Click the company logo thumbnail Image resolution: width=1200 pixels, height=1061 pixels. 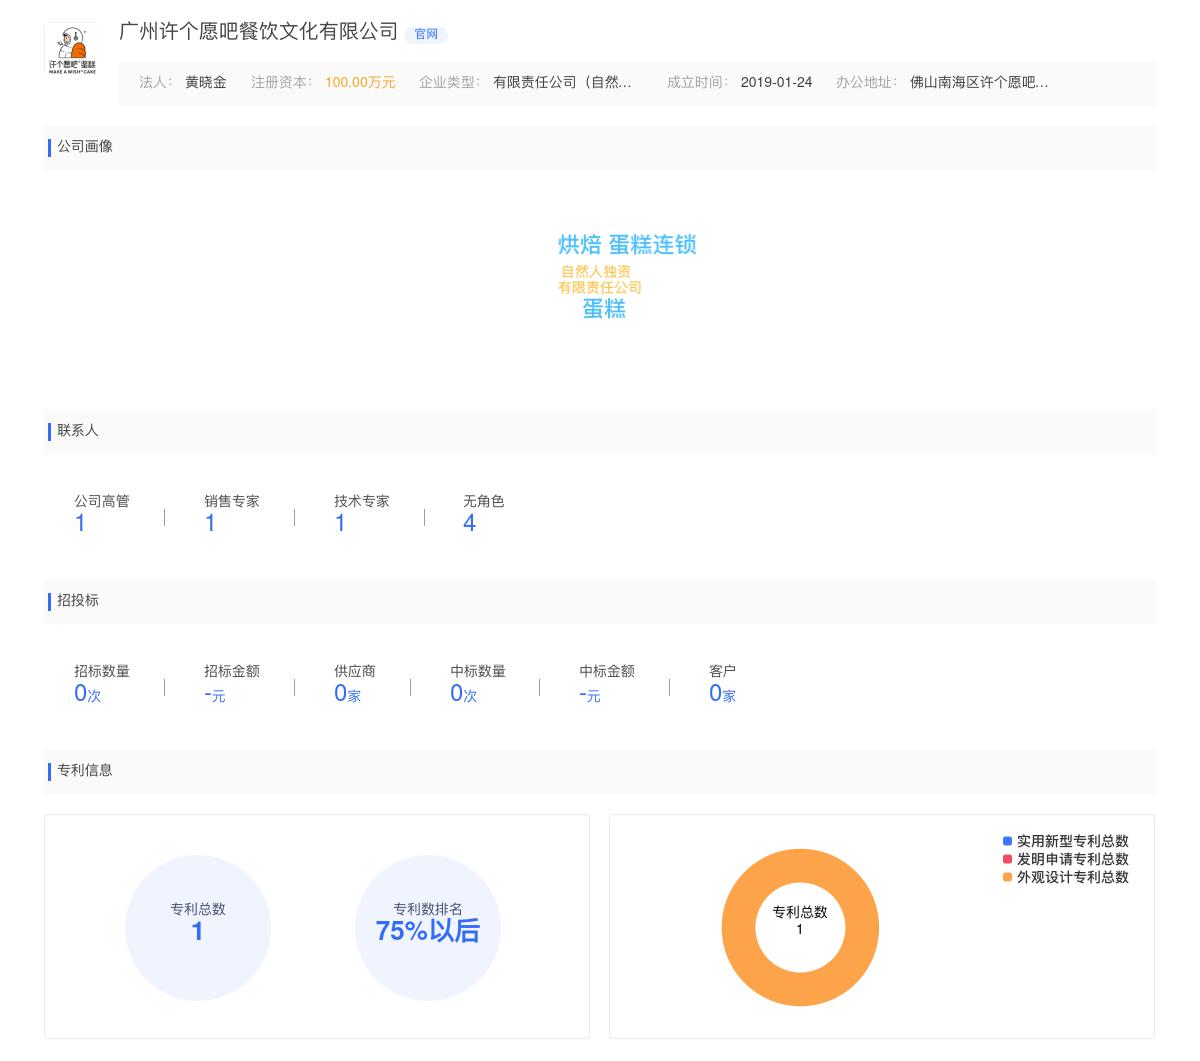tap(72, 50)
